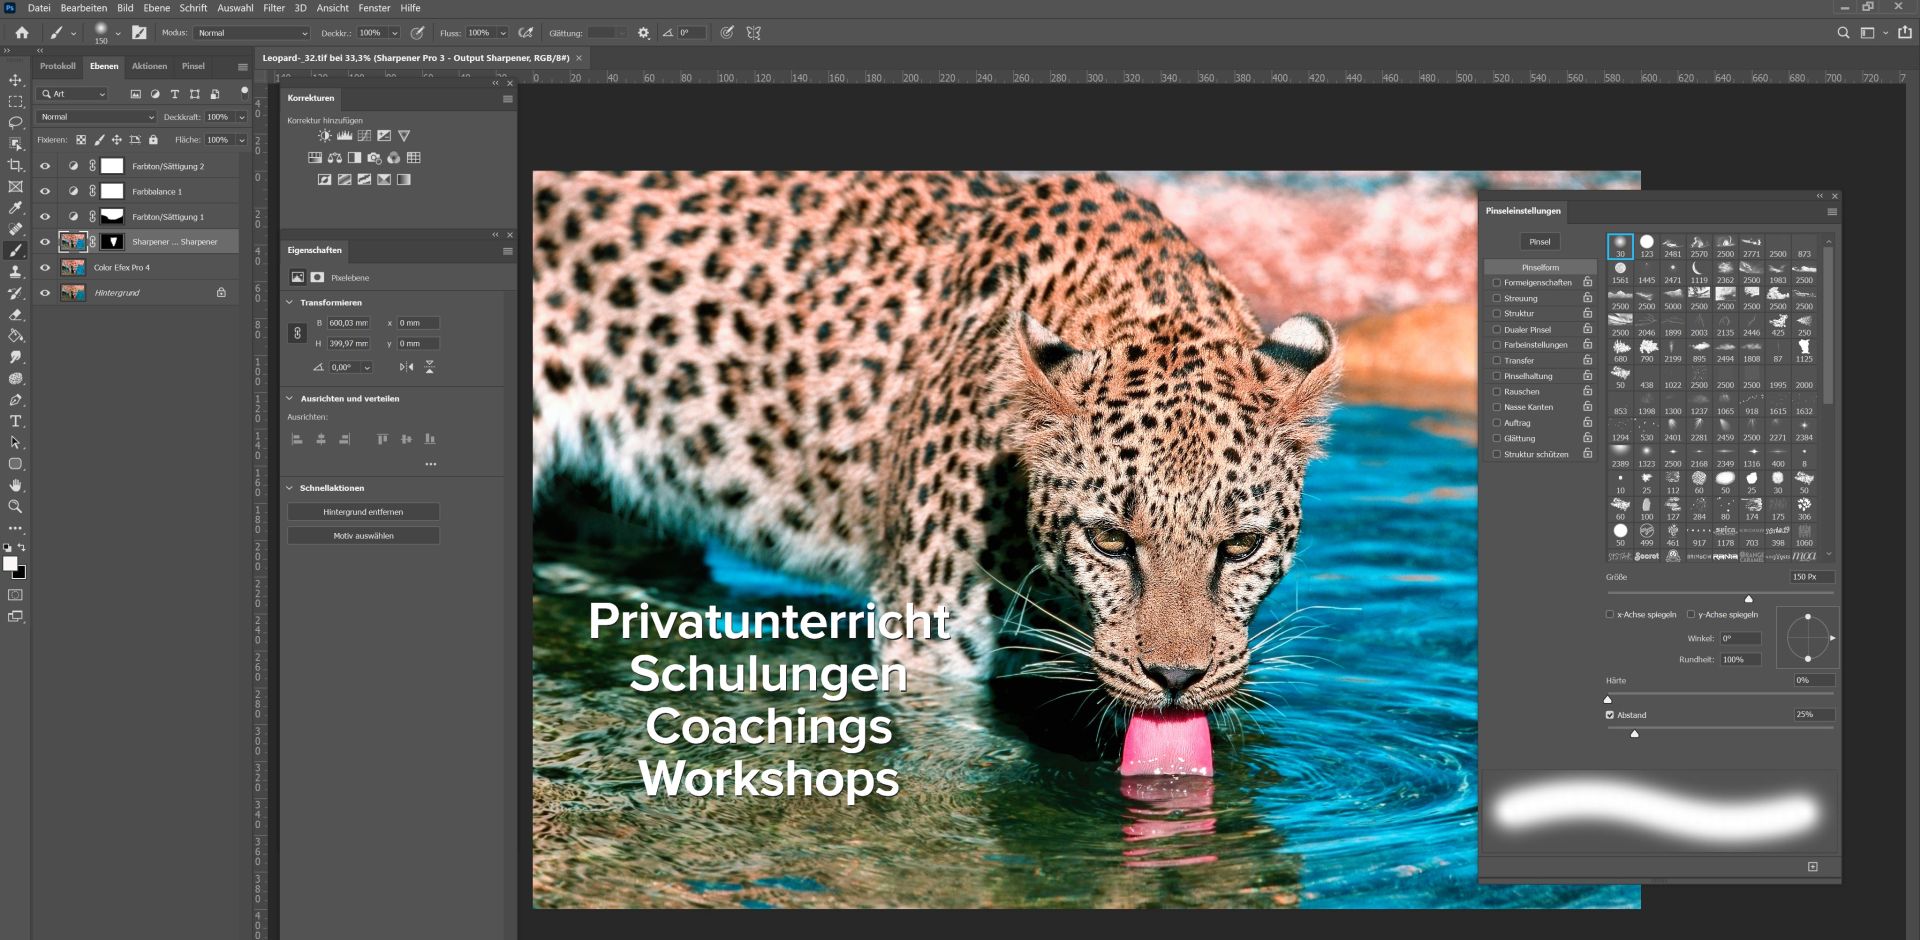Disable the Abstand checkbox
1920x940 pixels.
[x=1610, y=715]
